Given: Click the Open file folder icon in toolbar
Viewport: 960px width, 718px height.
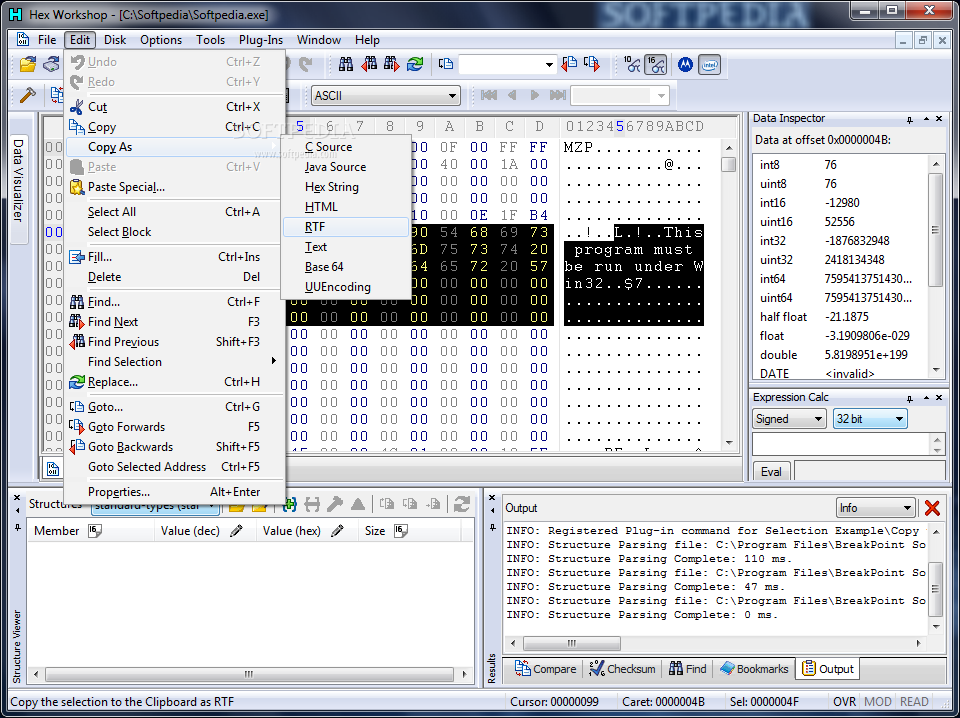Looking at the screenshot, I should click(x=28, y=64).
